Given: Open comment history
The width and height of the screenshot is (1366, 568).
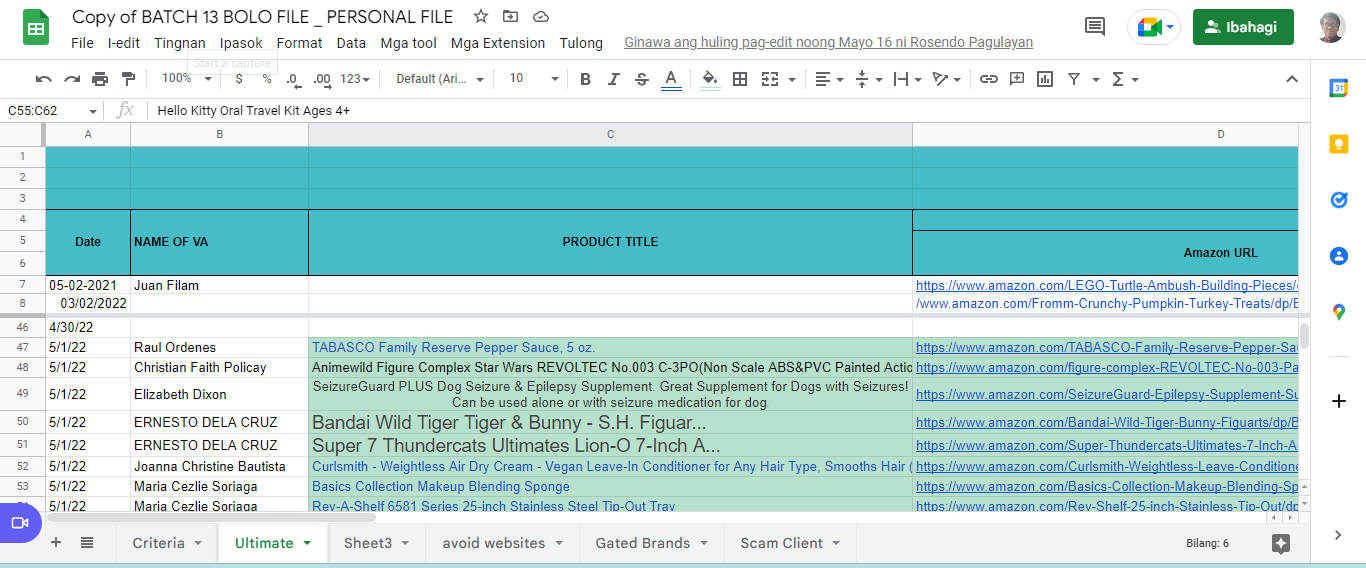Looking at the screenshot, I should click(1095, 27).
